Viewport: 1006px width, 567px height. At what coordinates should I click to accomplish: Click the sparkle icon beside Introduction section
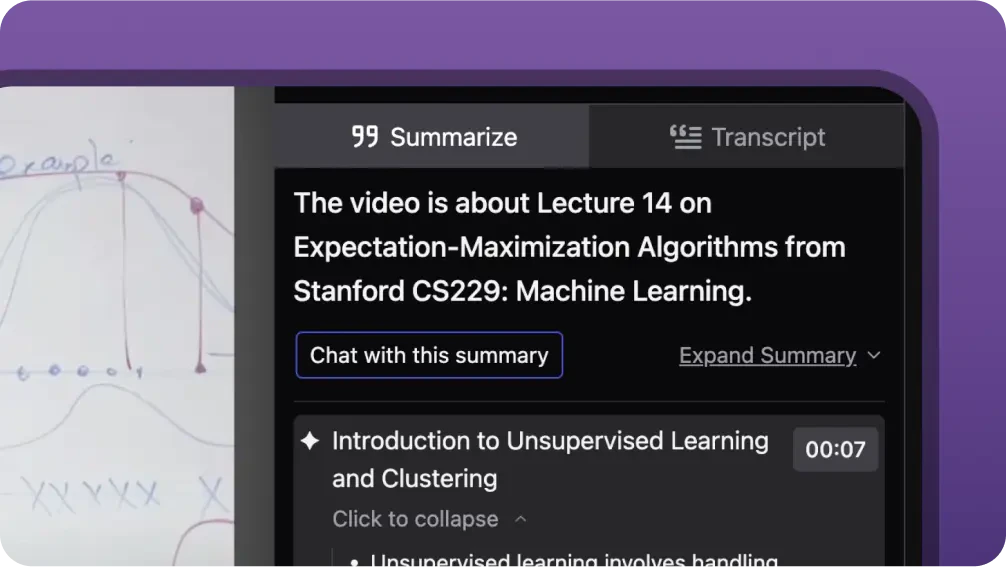310,441
